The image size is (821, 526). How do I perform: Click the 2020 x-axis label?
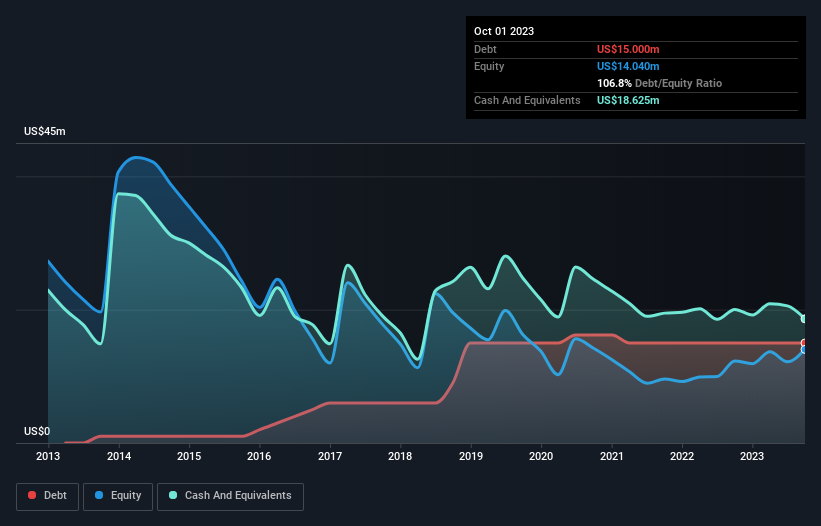tap(541, 456)
